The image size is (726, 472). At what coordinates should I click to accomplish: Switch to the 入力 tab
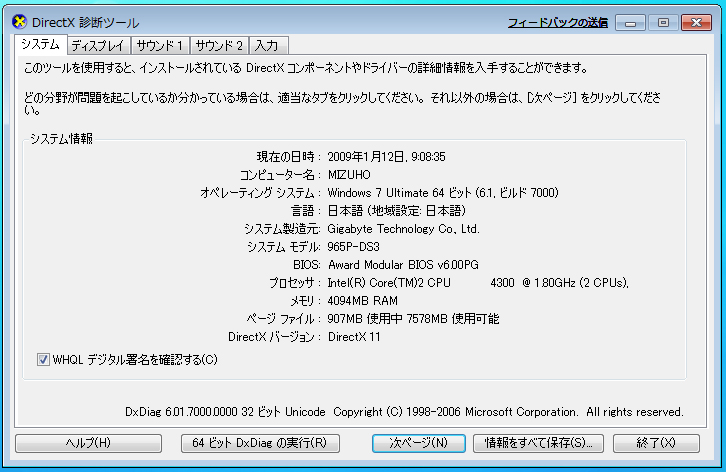tap(266, 45)
